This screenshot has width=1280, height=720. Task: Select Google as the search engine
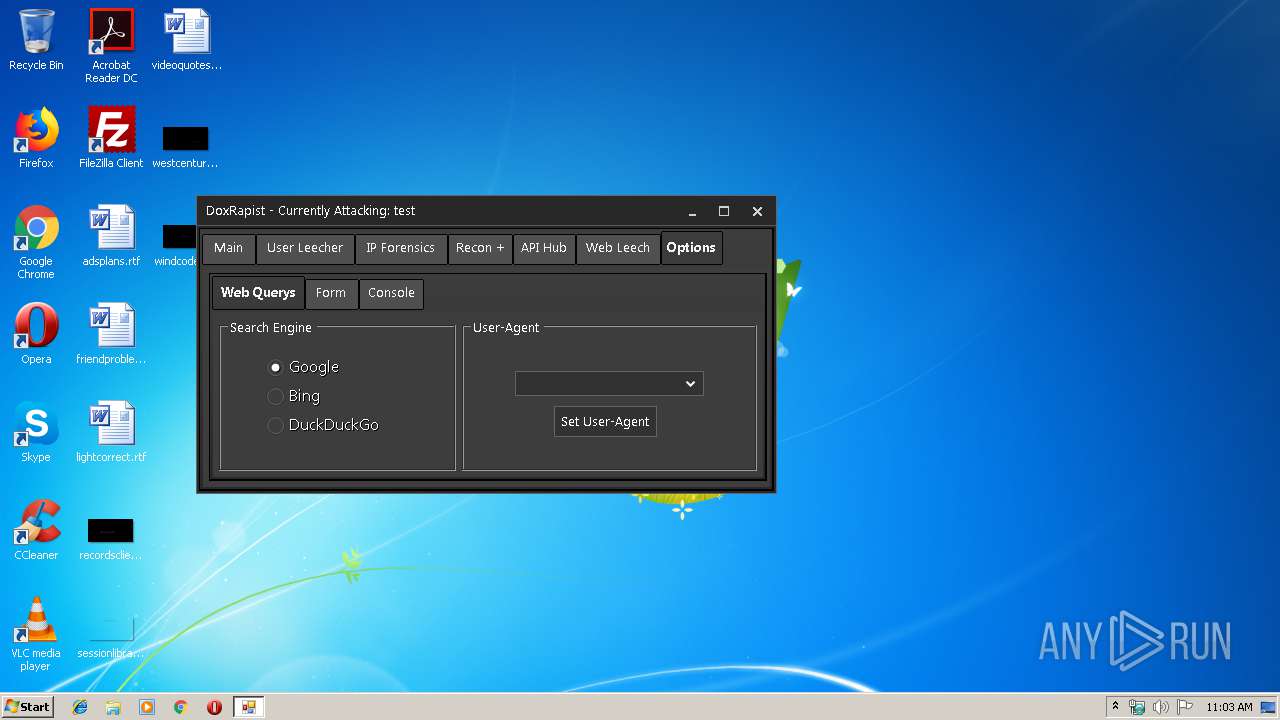point(304,367)
